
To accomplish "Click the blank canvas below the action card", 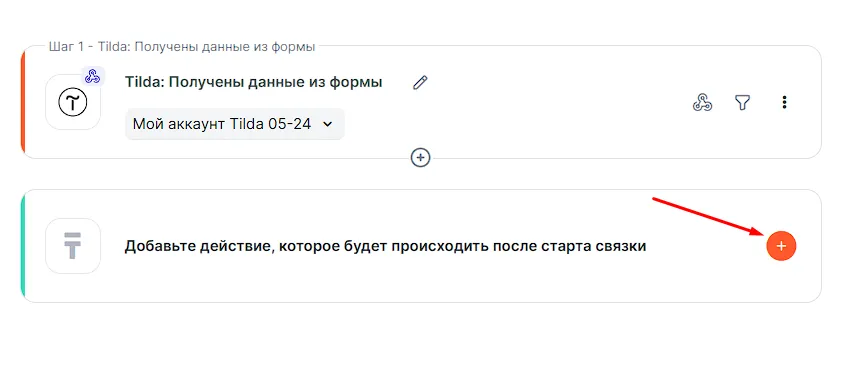I will [432, 341].
